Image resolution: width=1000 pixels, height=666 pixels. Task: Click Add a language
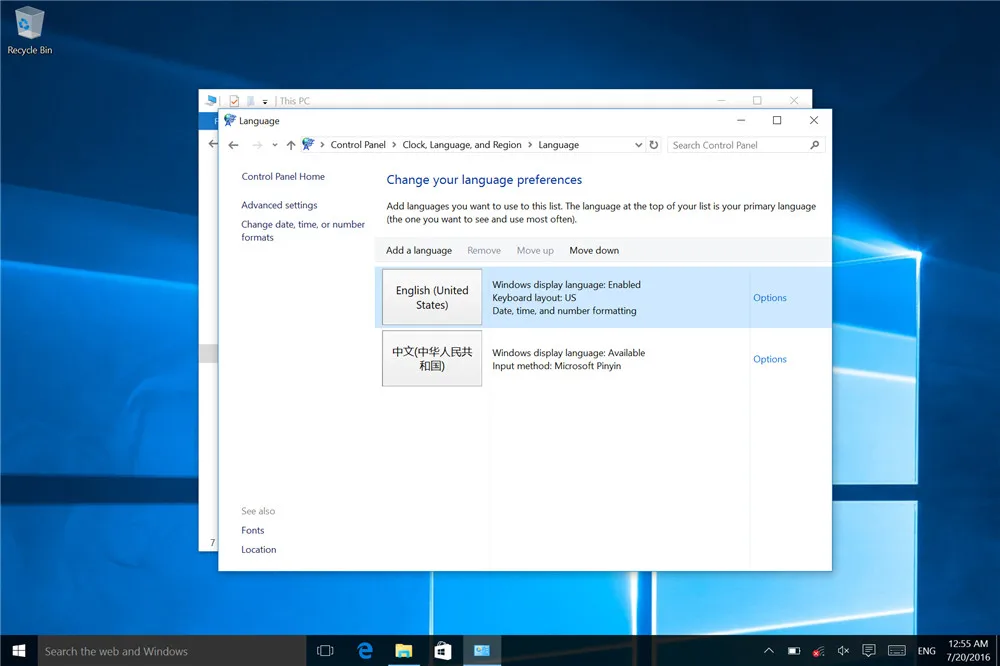coord(419,251)
